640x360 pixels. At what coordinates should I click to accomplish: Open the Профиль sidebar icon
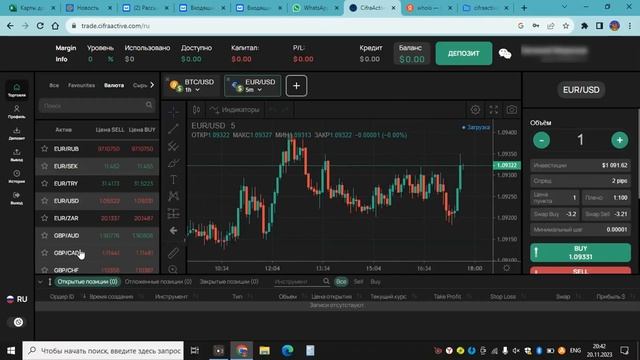(x=17, y=111)
